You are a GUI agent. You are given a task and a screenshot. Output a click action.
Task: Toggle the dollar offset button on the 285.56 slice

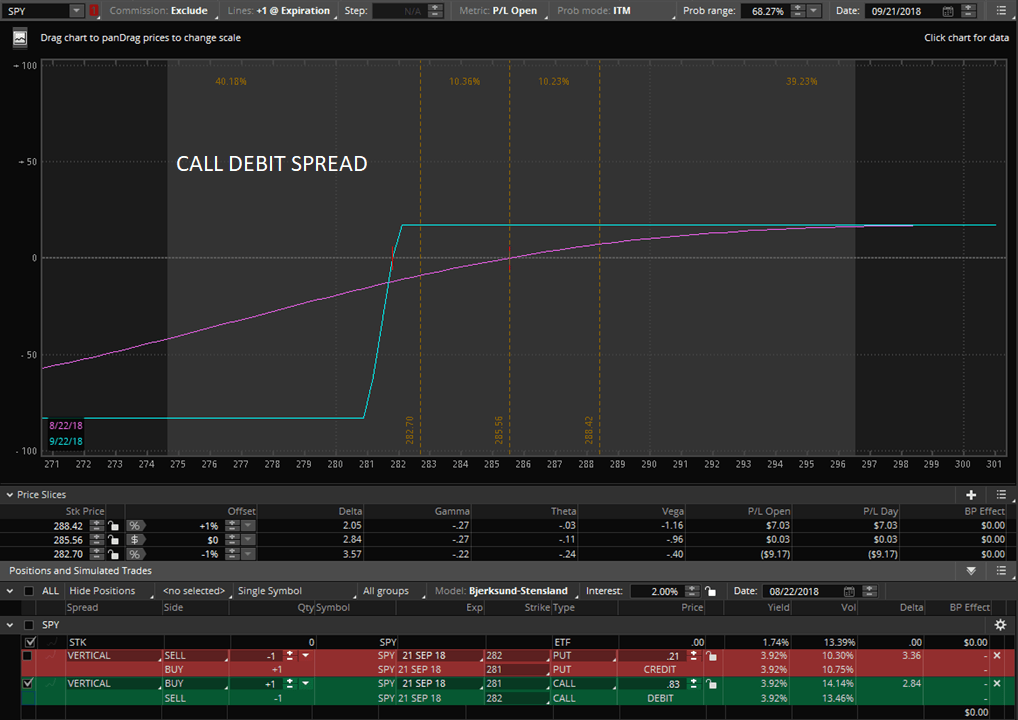click(136, 539)
